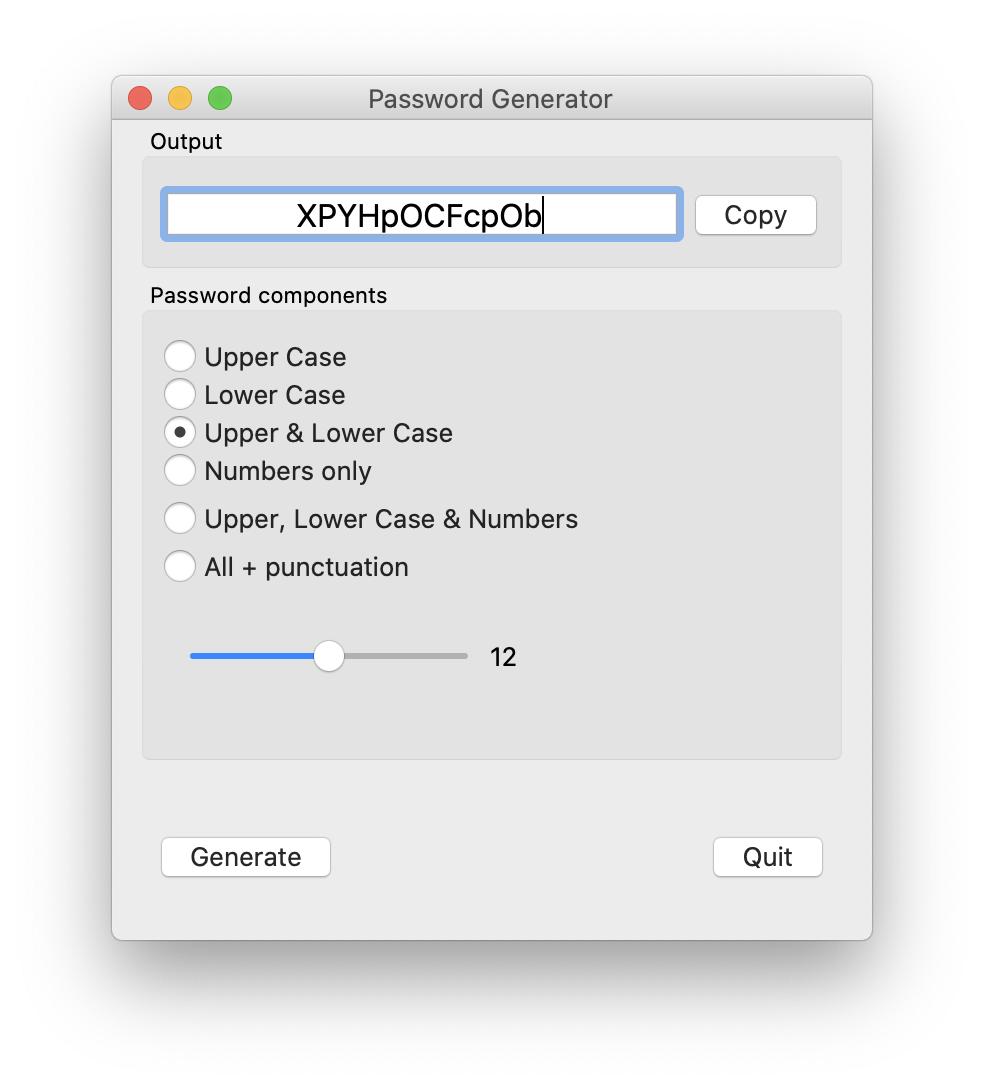Minimize the window with the yellow button
Image resolution: width=984 pixels, height=1088 pixels.
click(180, 98)
